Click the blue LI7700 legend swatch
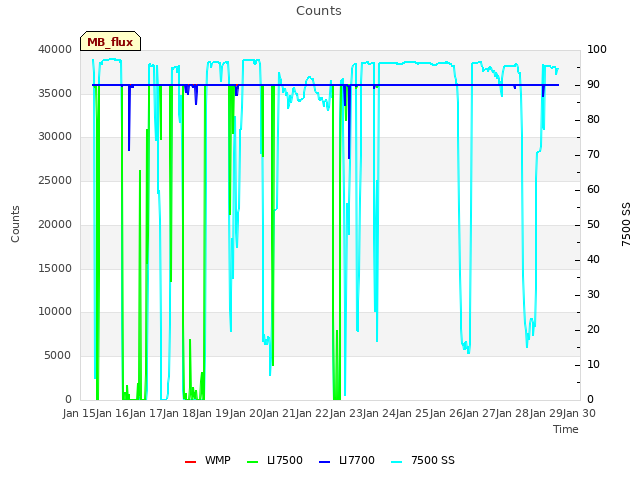The image size is (640, 480). coord(324,462)
